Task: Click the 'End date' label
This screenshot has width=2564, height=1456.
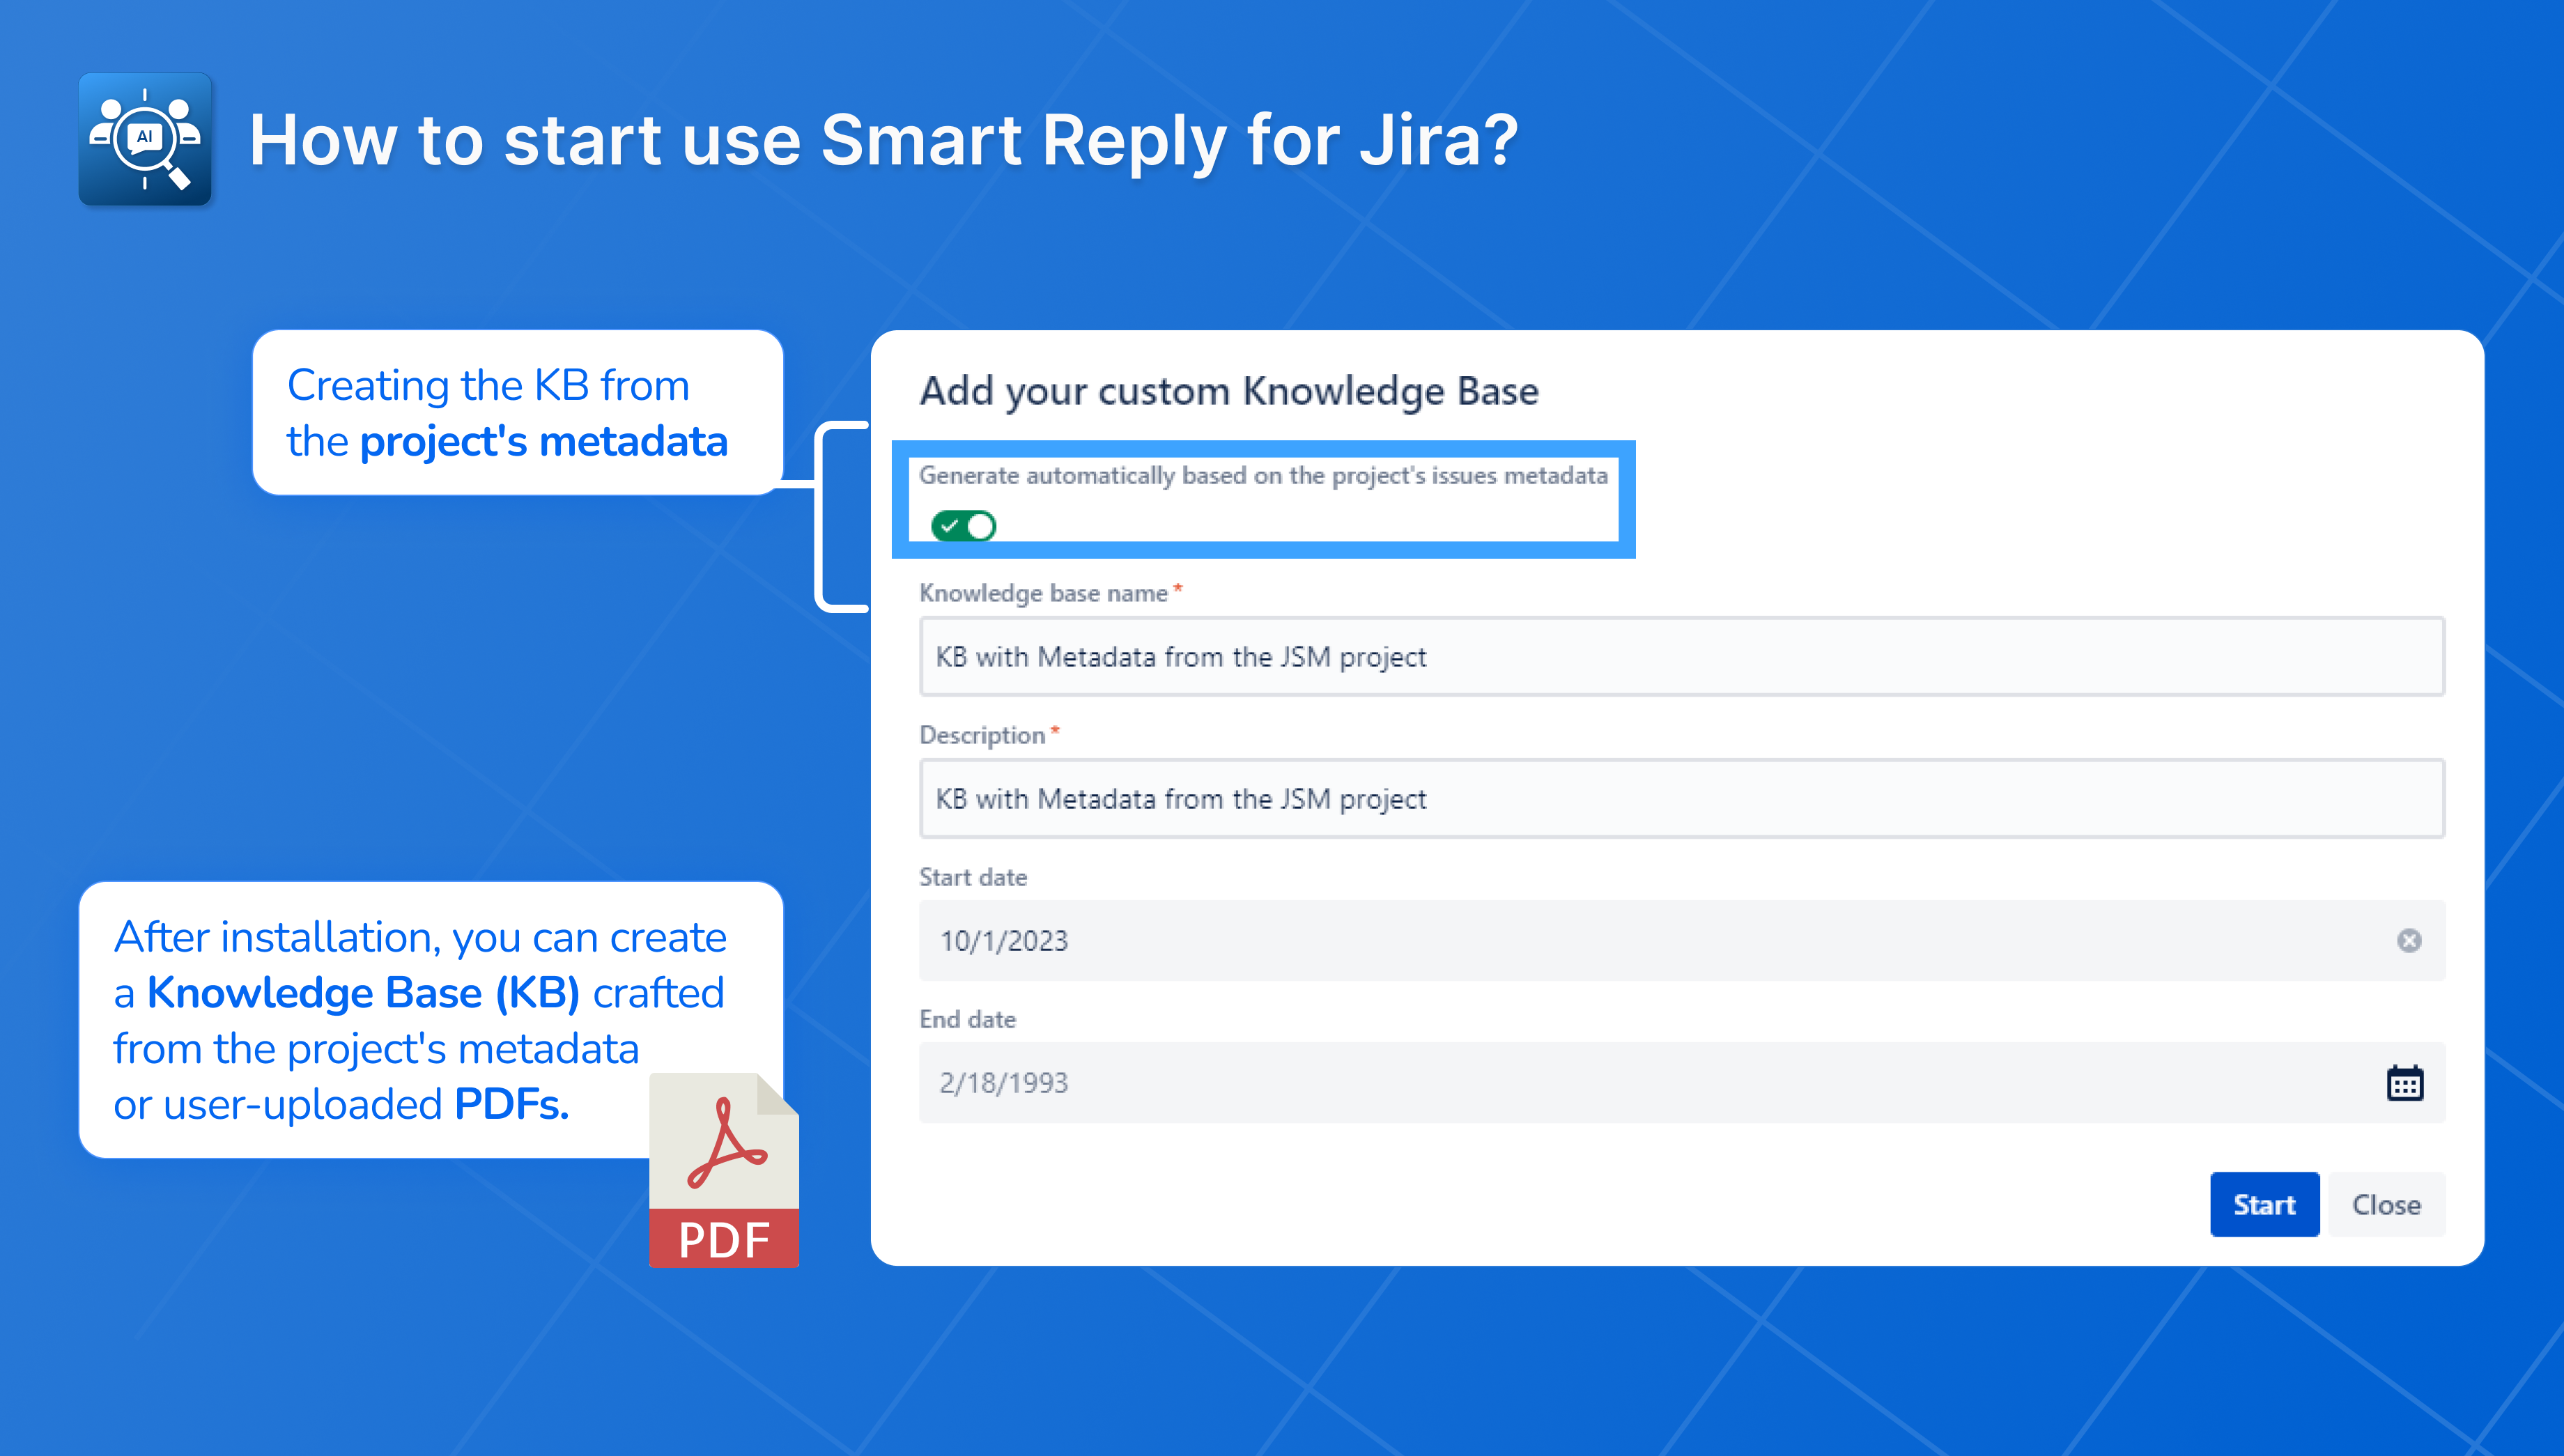Action: click(x=967, y=1019)
